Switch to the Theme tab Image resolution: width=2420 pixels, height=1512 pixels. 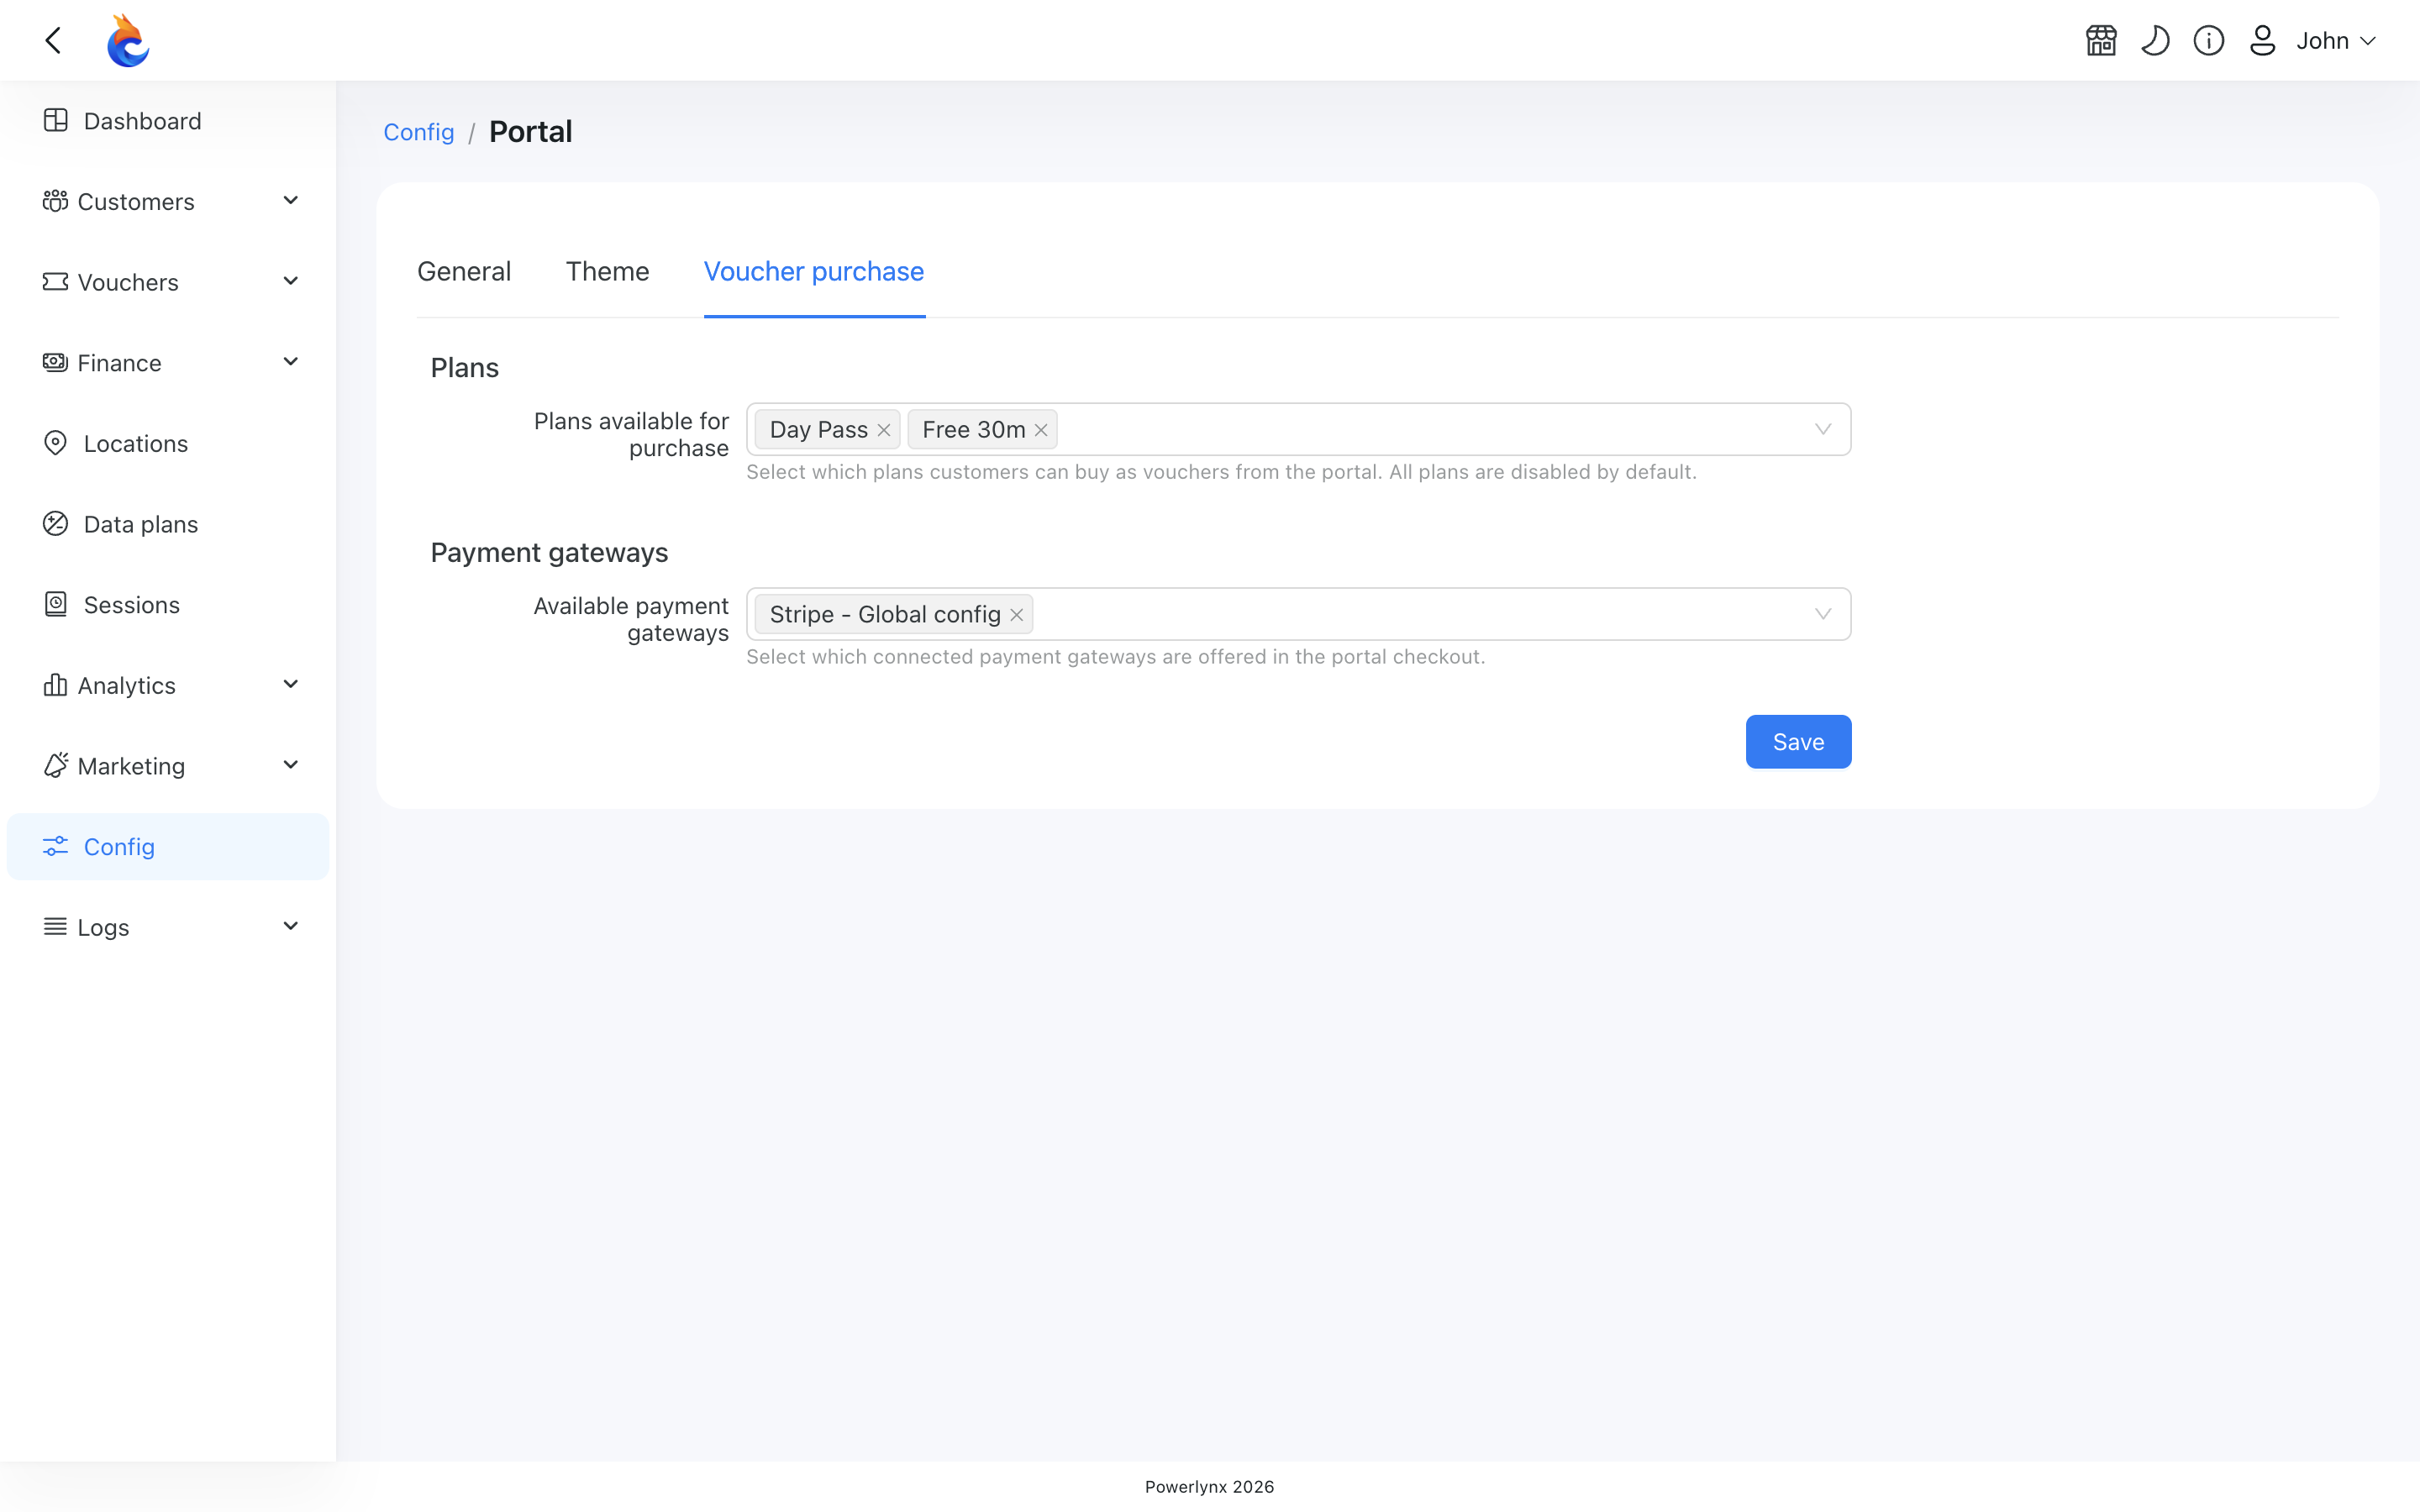607,271
